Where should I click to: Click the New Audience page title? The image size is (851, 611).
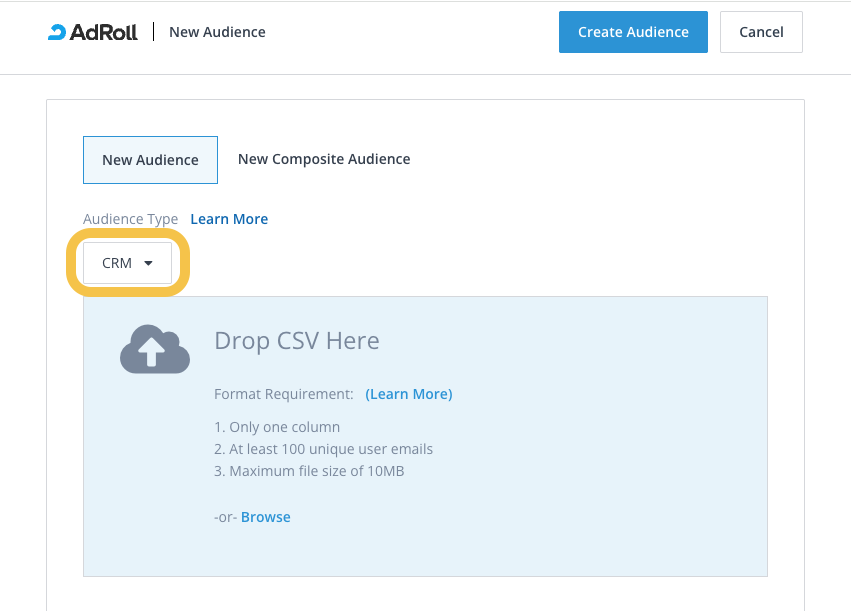pos(217,32)
